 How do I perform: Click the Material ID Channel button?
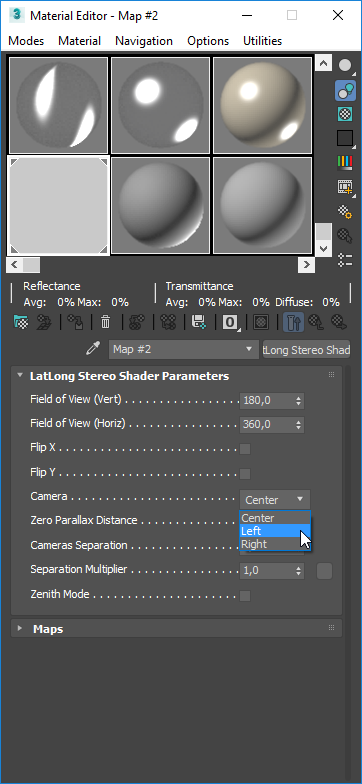coord(230,322)
